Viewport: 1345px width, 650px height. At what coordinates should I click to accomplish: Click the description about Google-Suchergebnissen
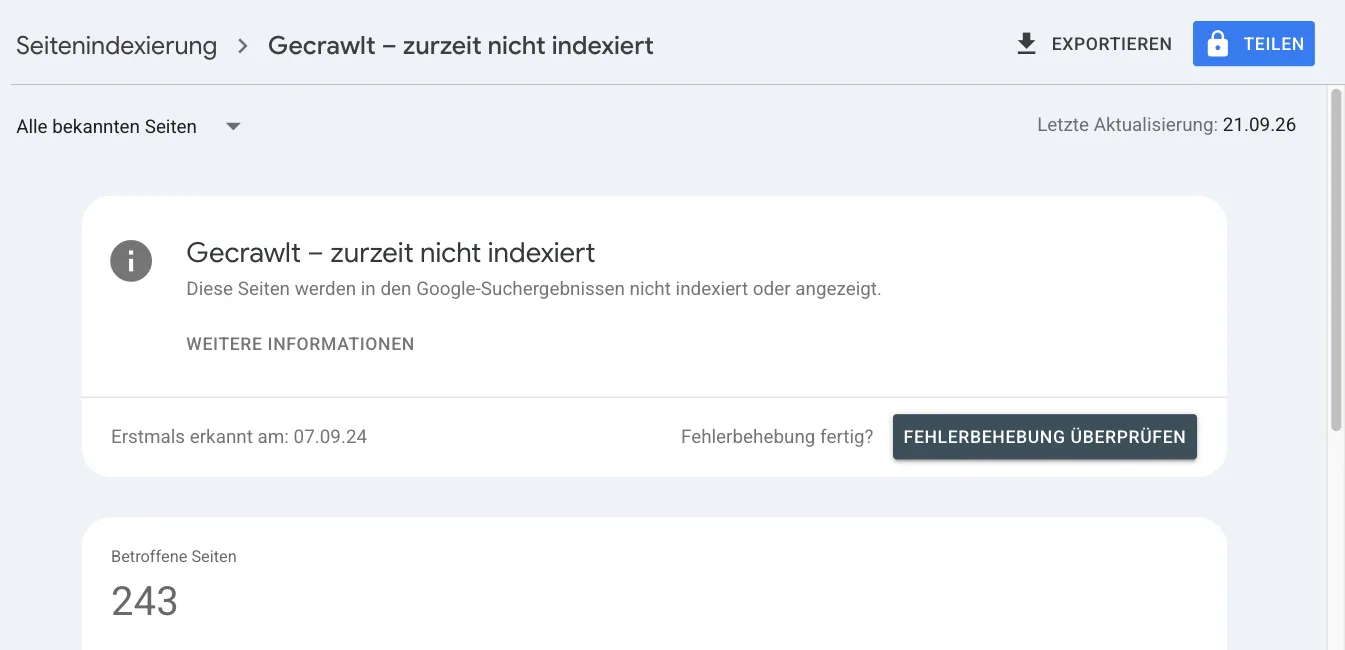pyautogui.click(x=534, y=290)
